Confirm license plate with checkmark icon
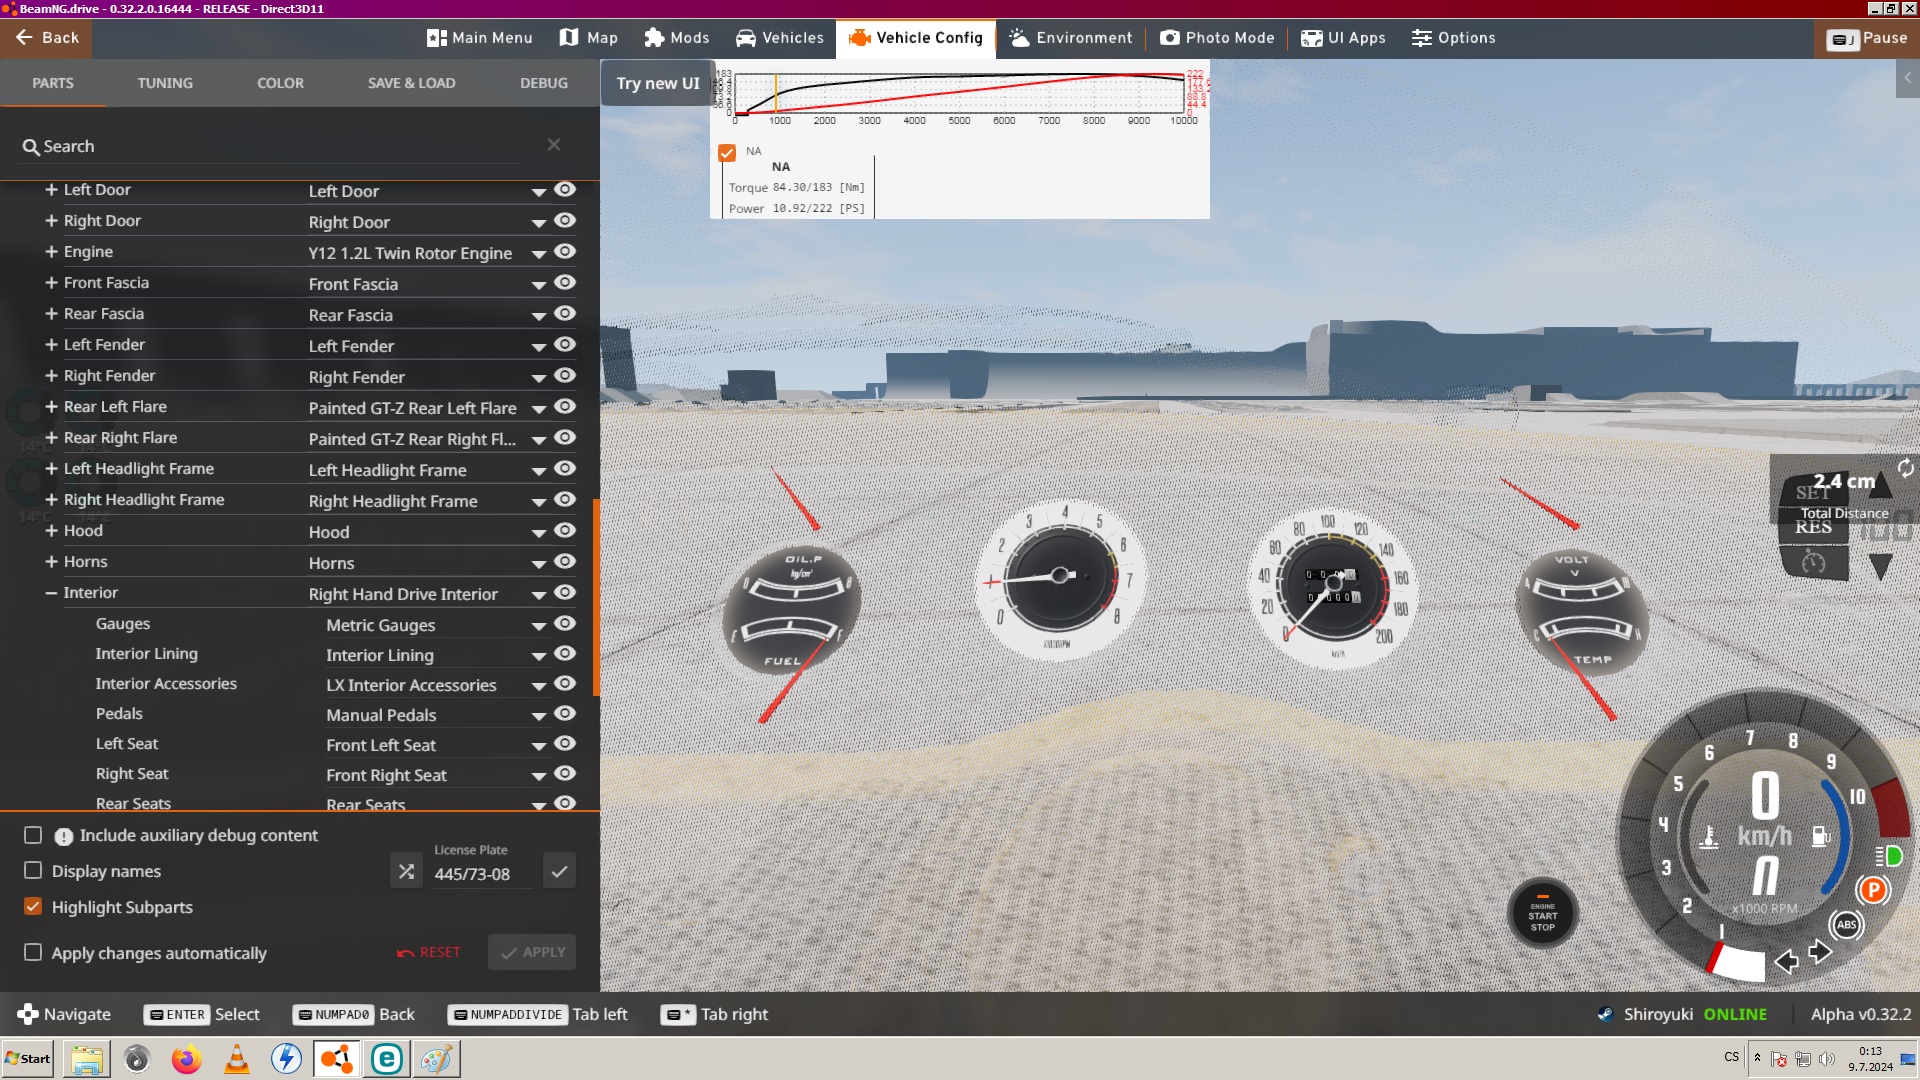Viewport: 1920px width, 1080px height. coord(559,872)
